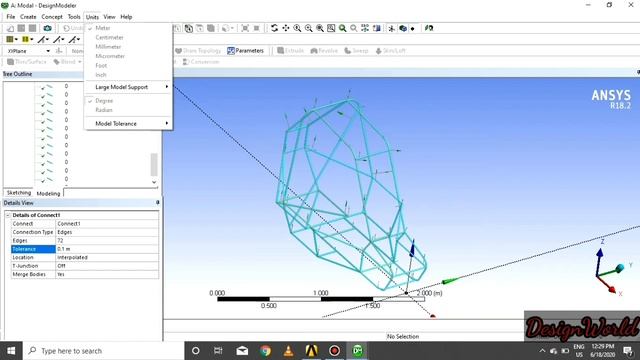This screenshot has width=640, height=360.
Task: Click Tree Outline scroll down arrow
Action: (x=154, y=182)
